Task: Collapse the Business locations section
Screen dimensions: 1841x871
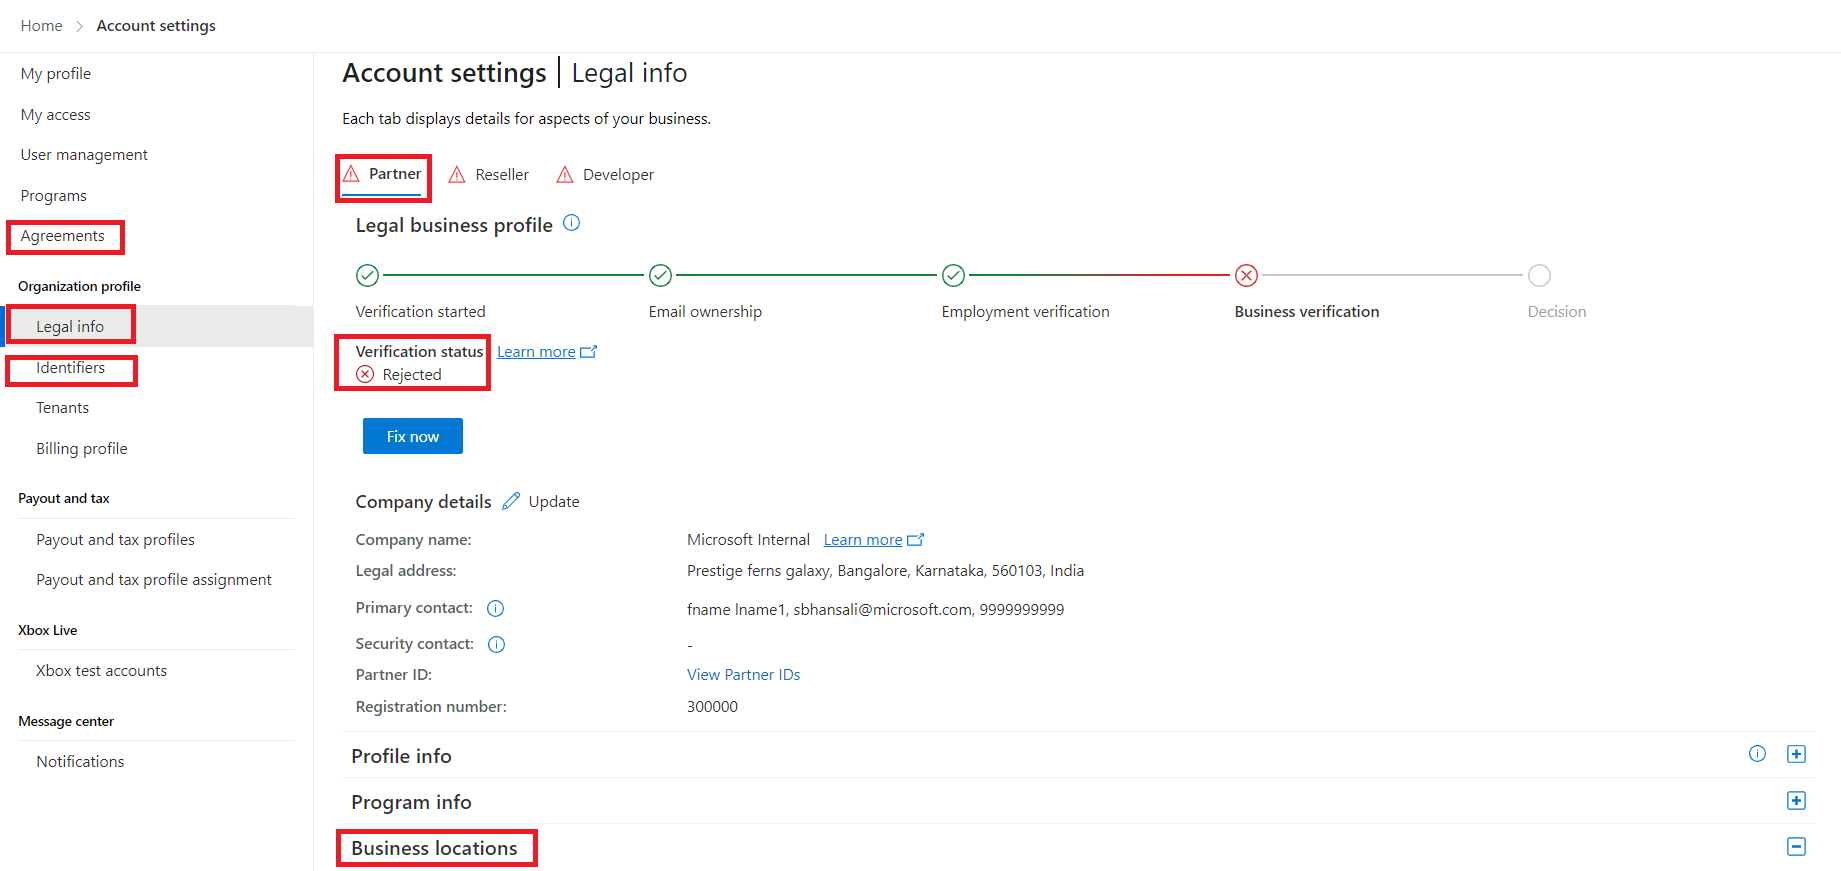Action: (1796, 847)
